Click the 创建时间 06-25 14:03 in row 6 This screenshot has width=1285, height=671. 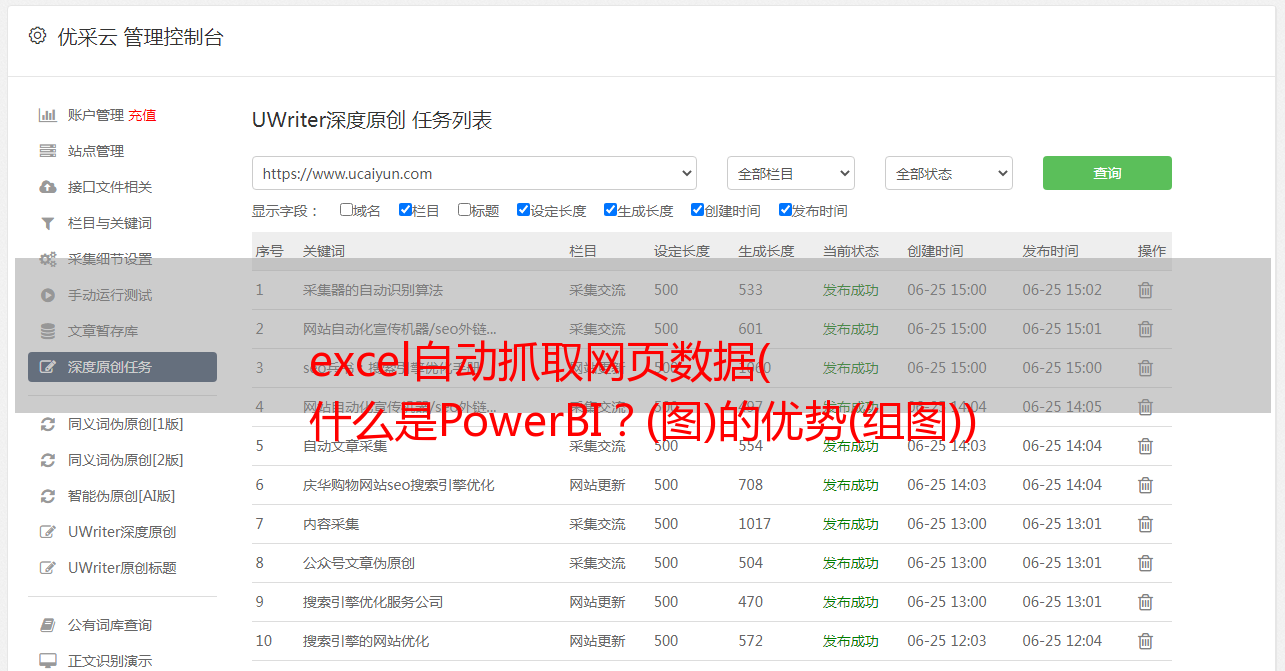(947, 485)
